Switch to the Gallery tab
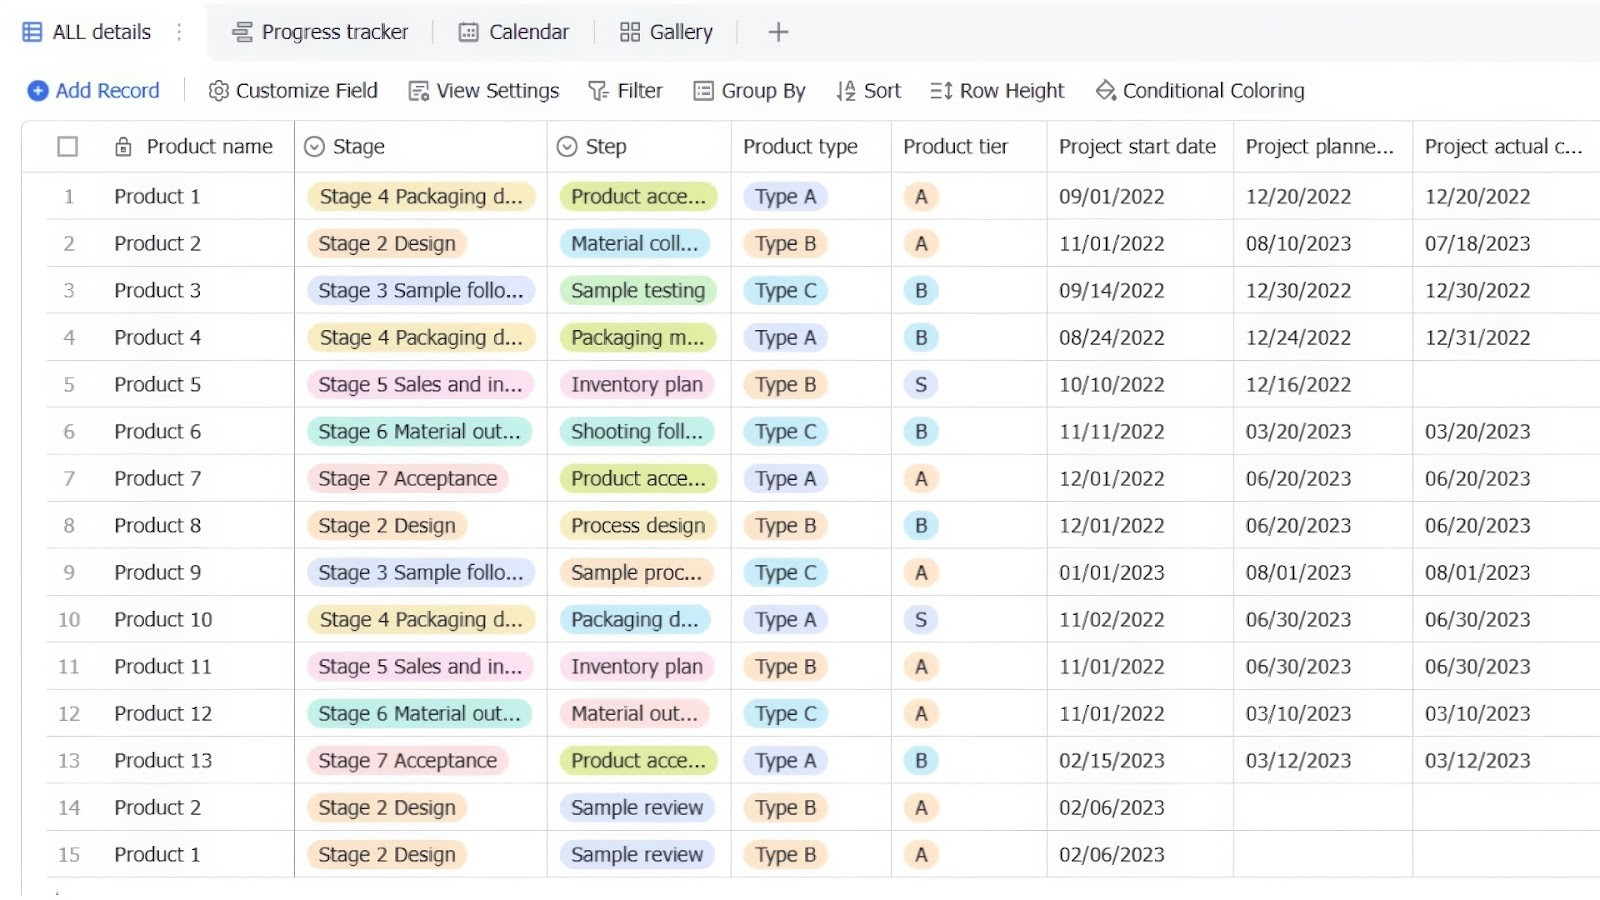 tap(666, 31)
